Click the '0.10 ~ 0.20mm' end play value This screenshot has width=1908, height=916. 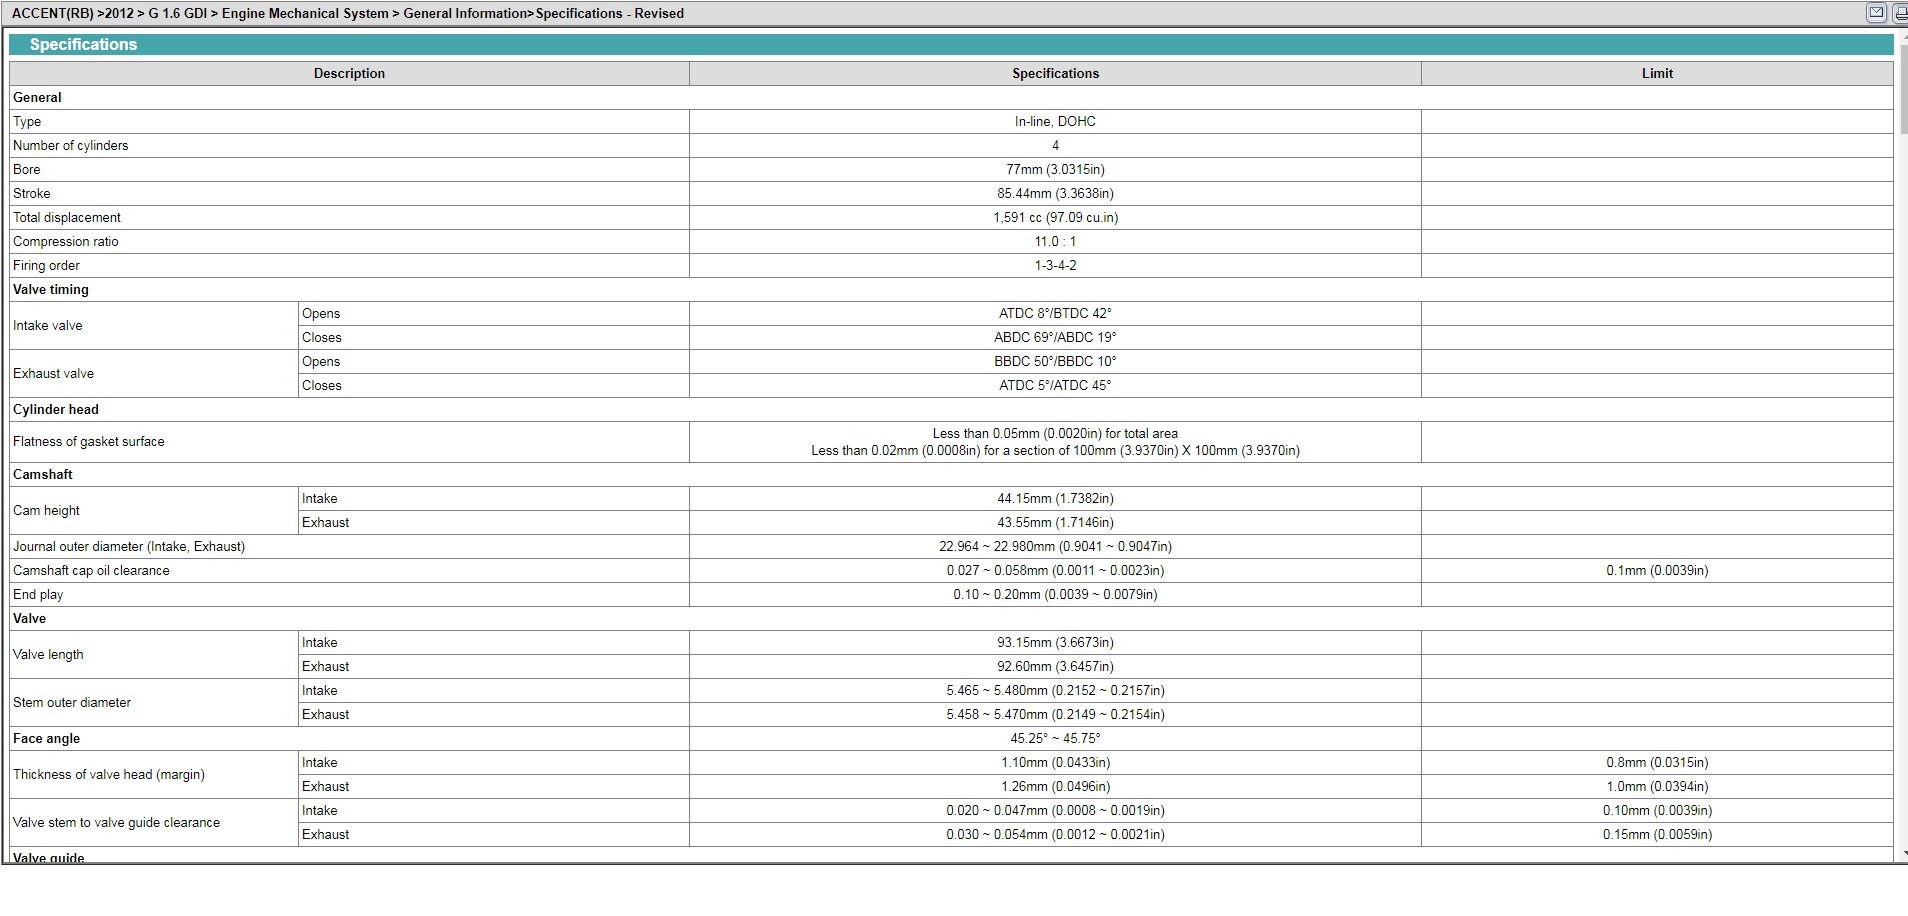[1055, 594]
